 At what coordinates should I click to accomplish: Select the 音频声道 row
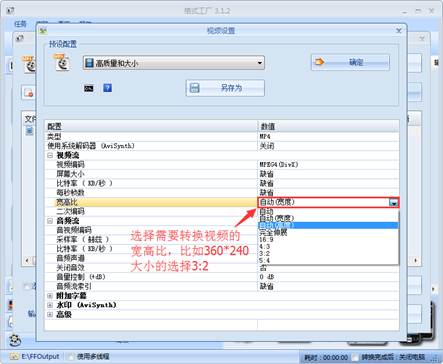pos(151,258)
